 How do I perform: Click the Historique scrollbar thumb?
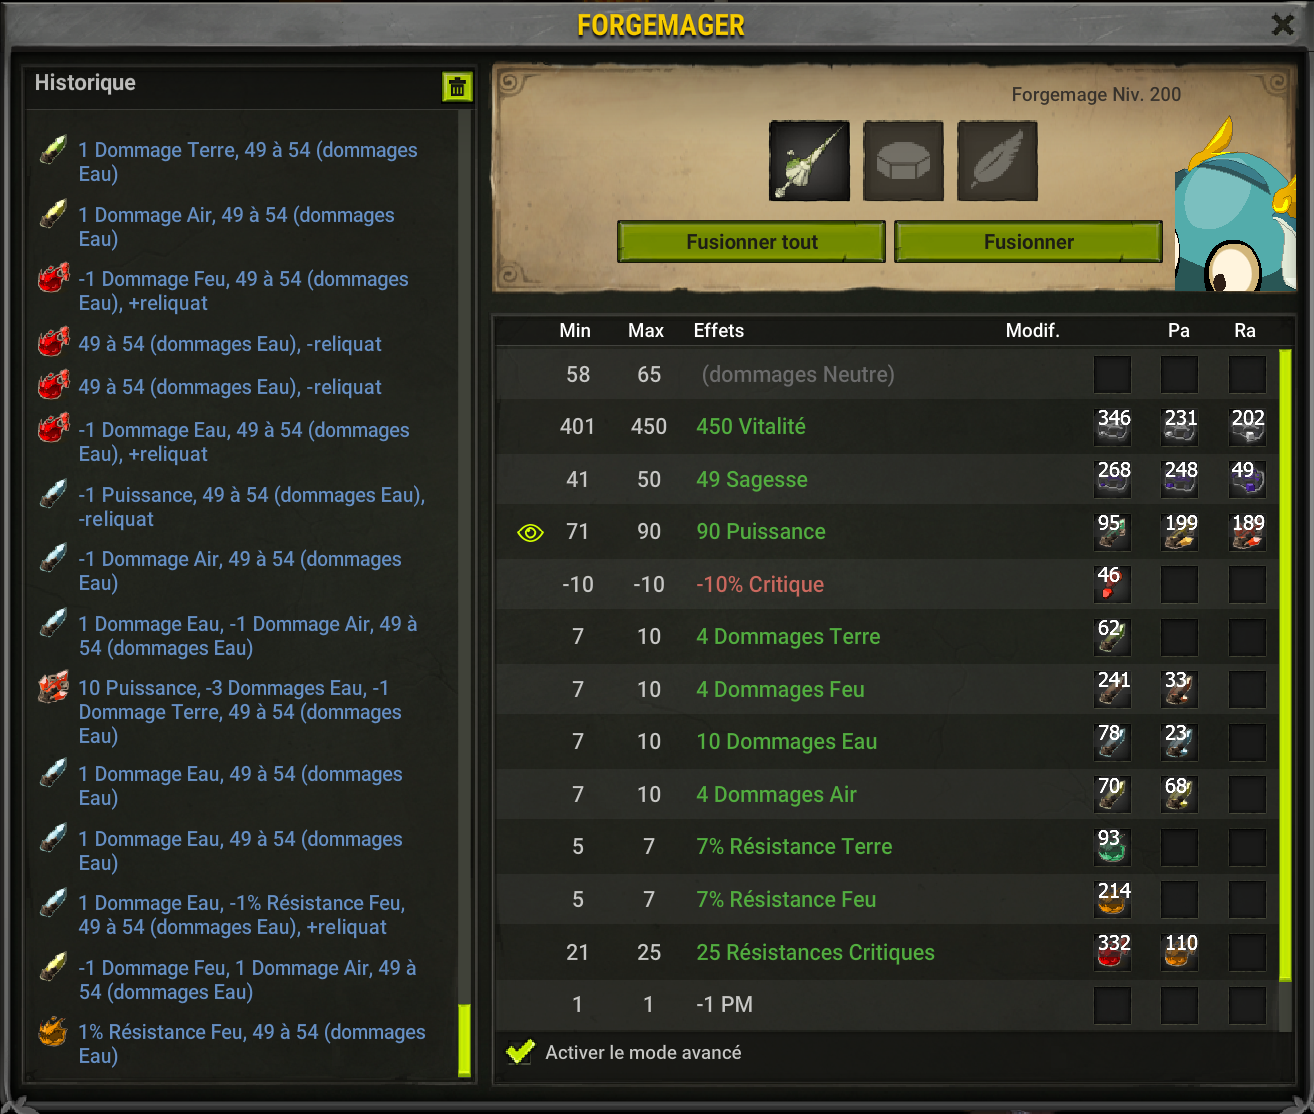tap(464, 1040)
